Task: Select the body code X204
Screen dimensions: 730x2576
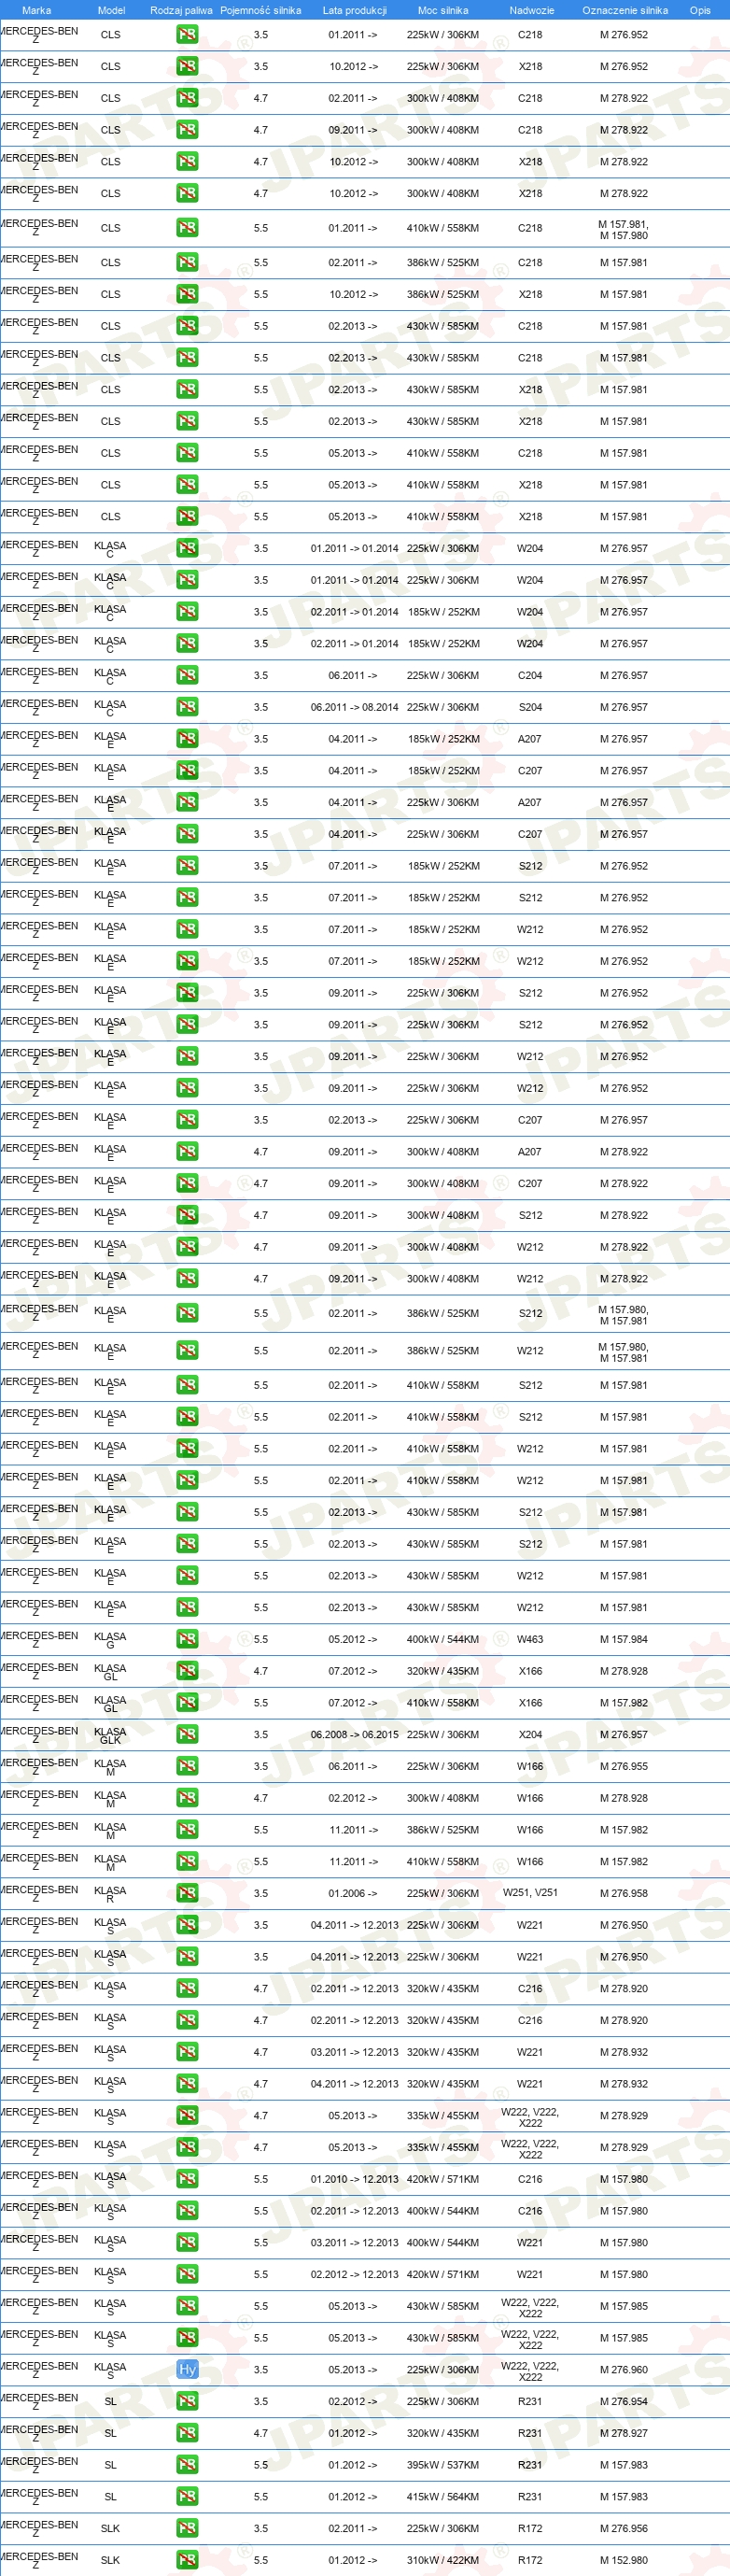Action: (530, 1734)
